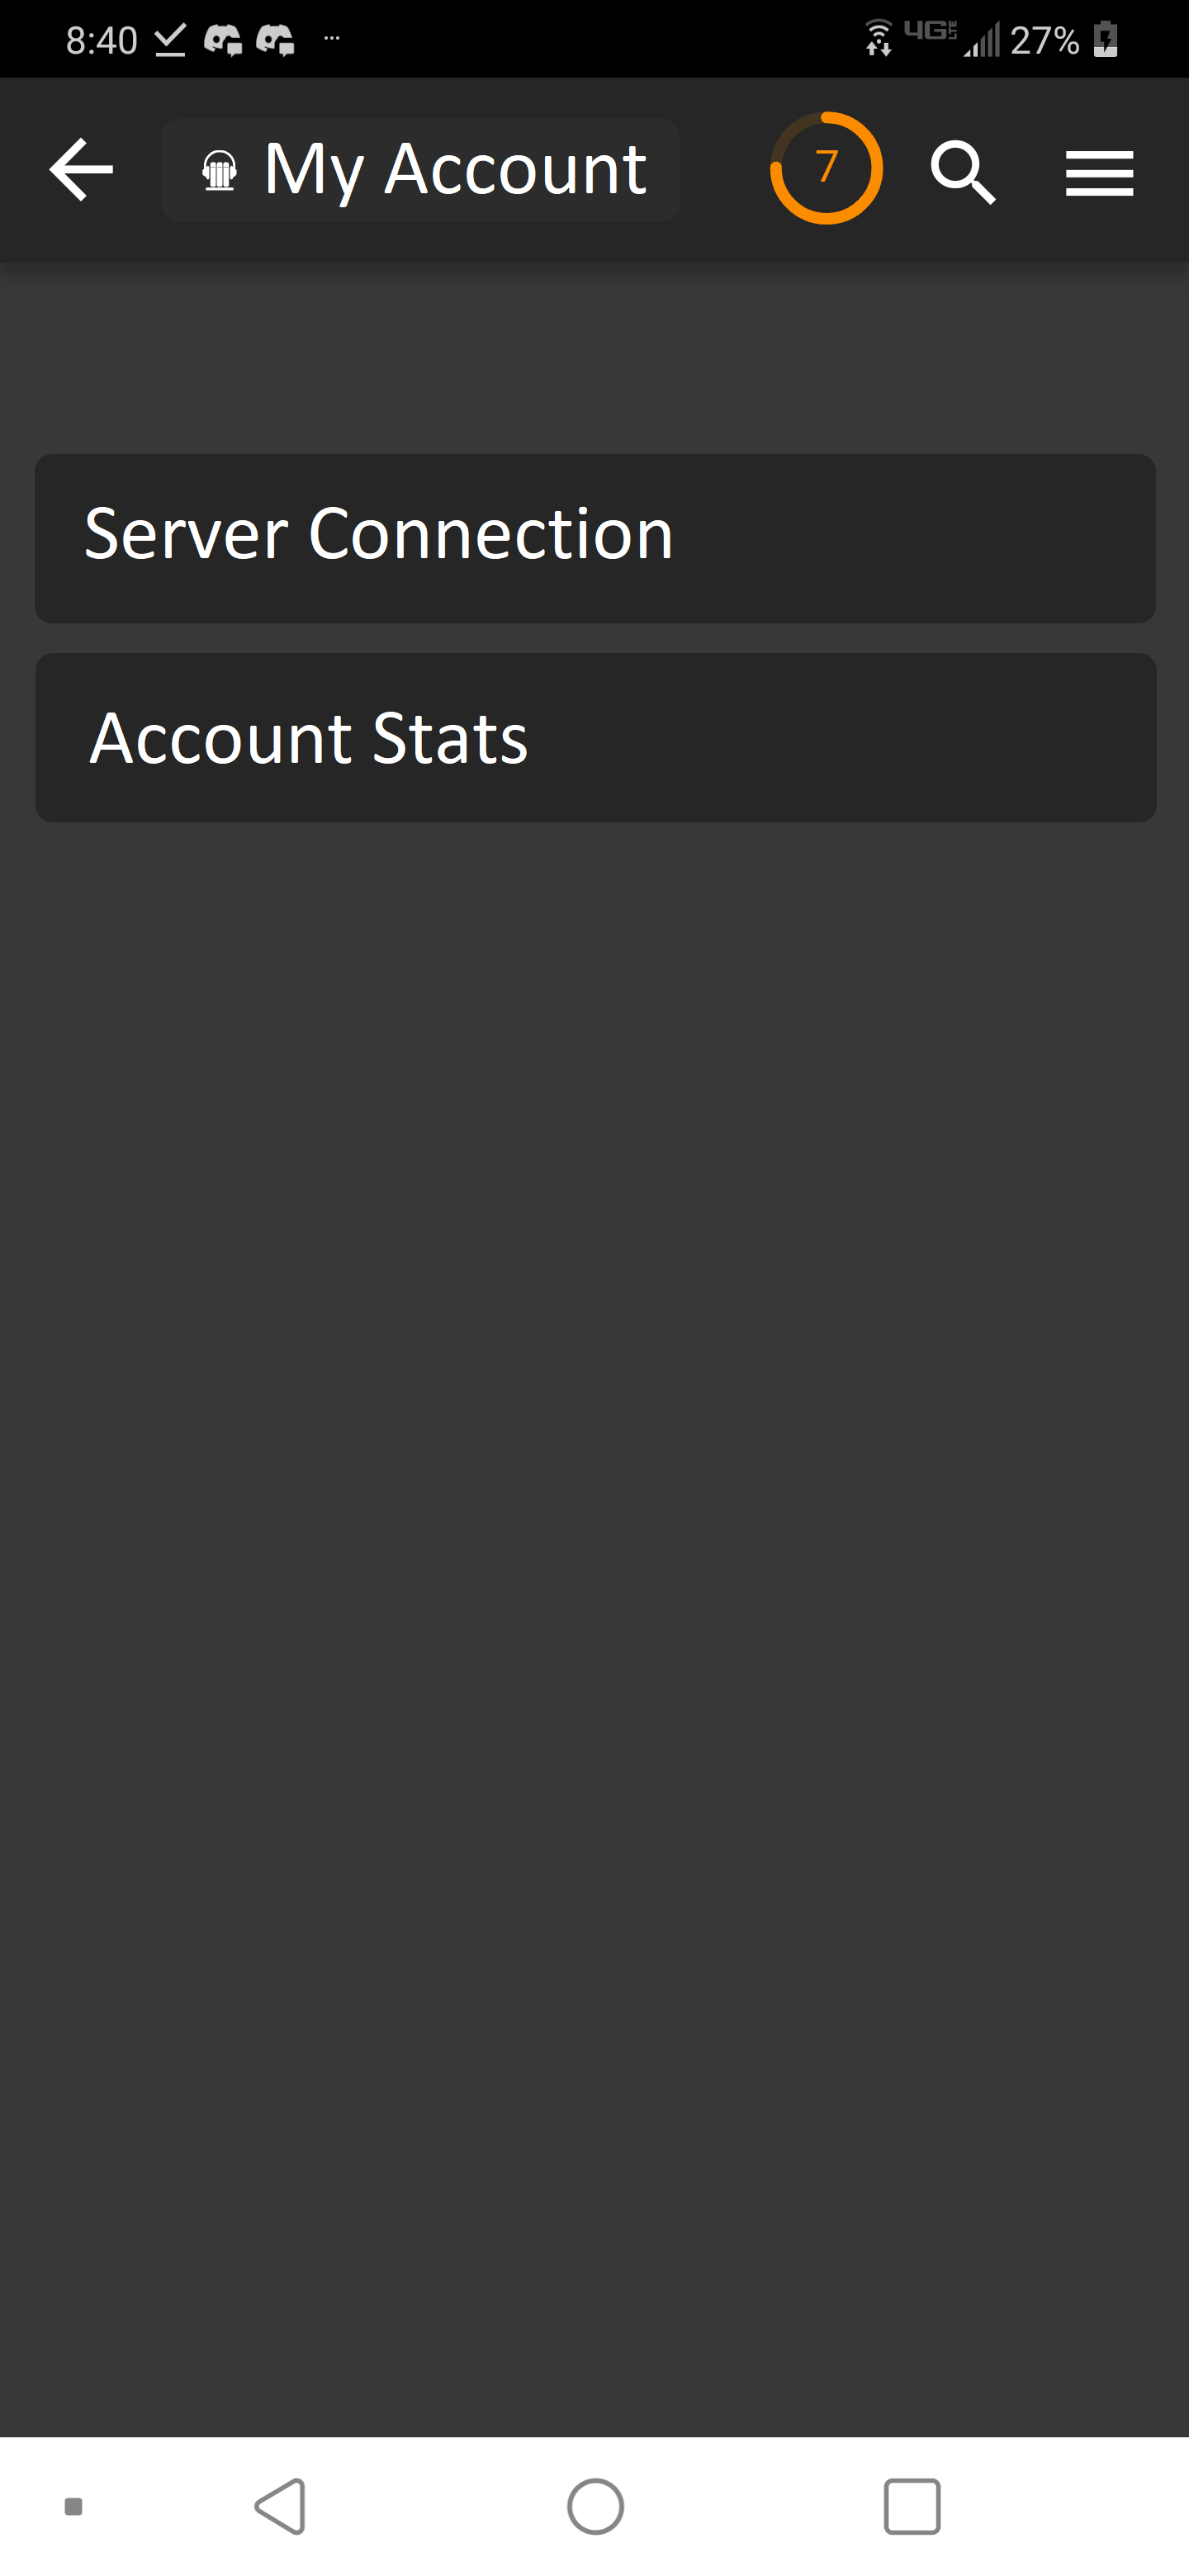Tap the 8:40 clock in status bar

point(101,41)
